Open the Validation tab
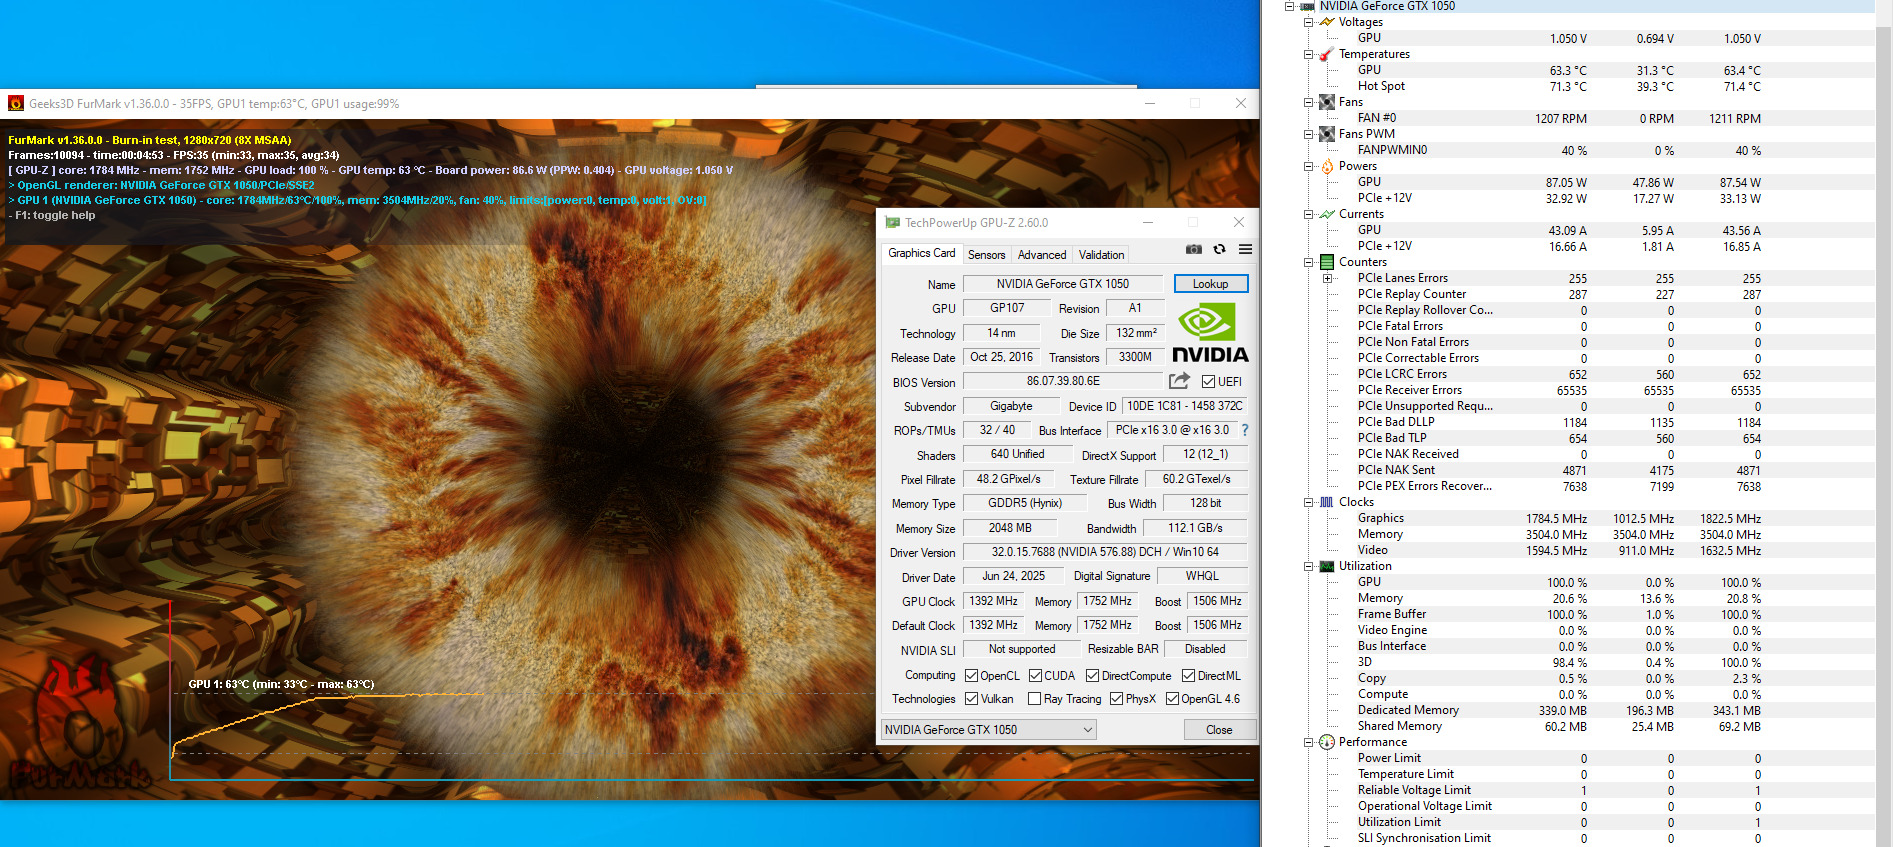The image size is (1893, 847). (1101, 255)
